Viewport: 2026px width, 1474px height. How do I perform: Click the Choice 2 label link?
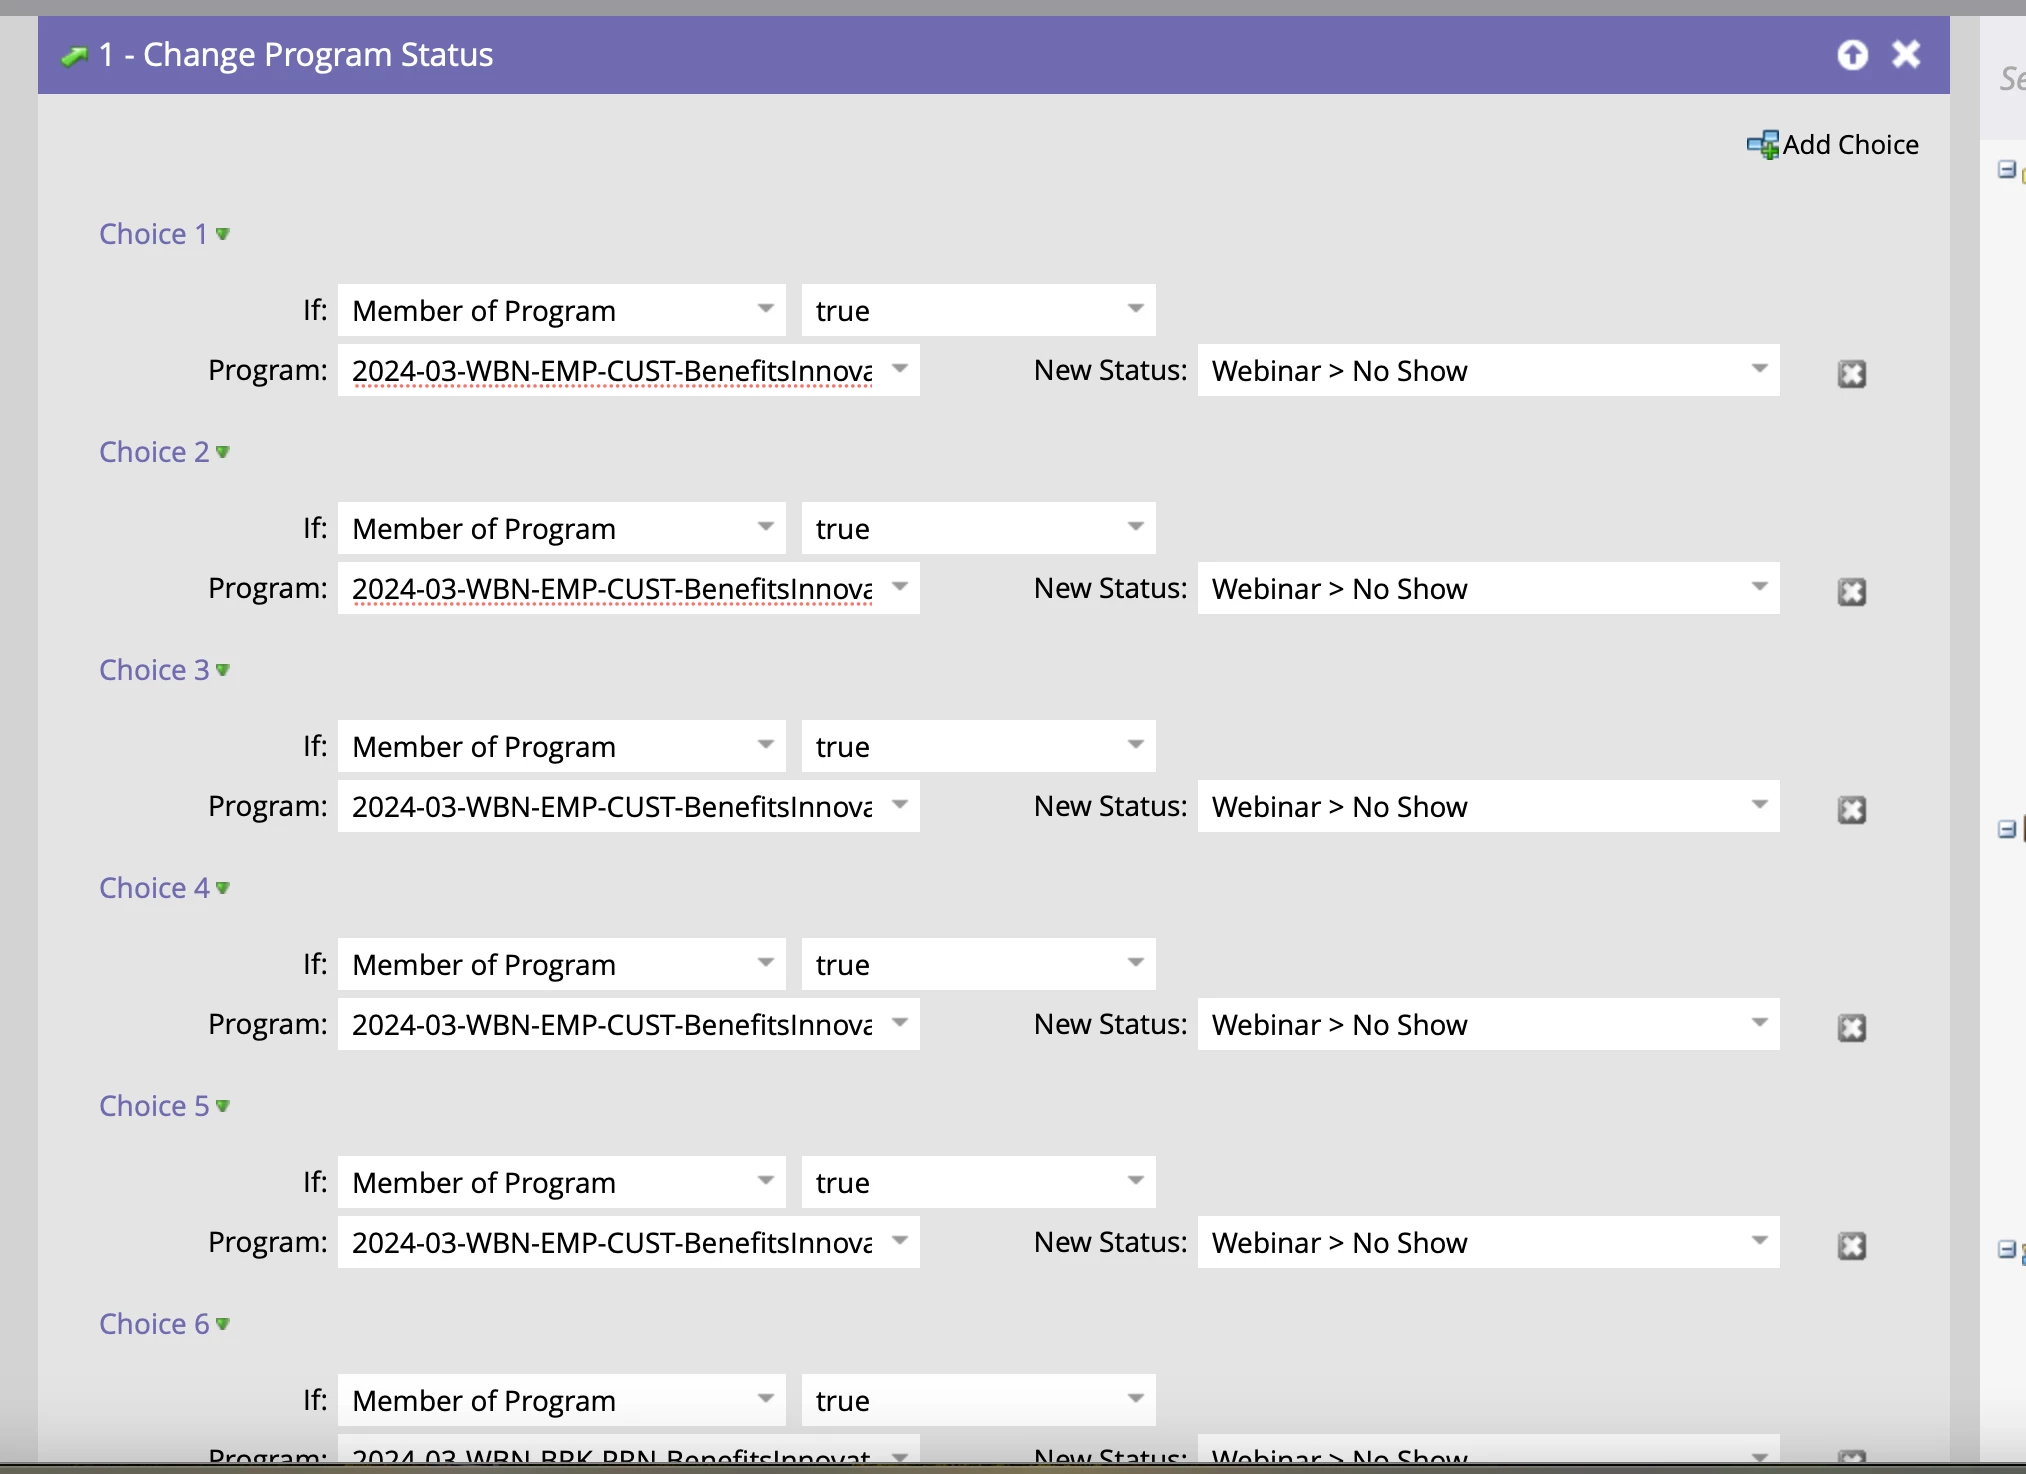click(x=154, y=452)
